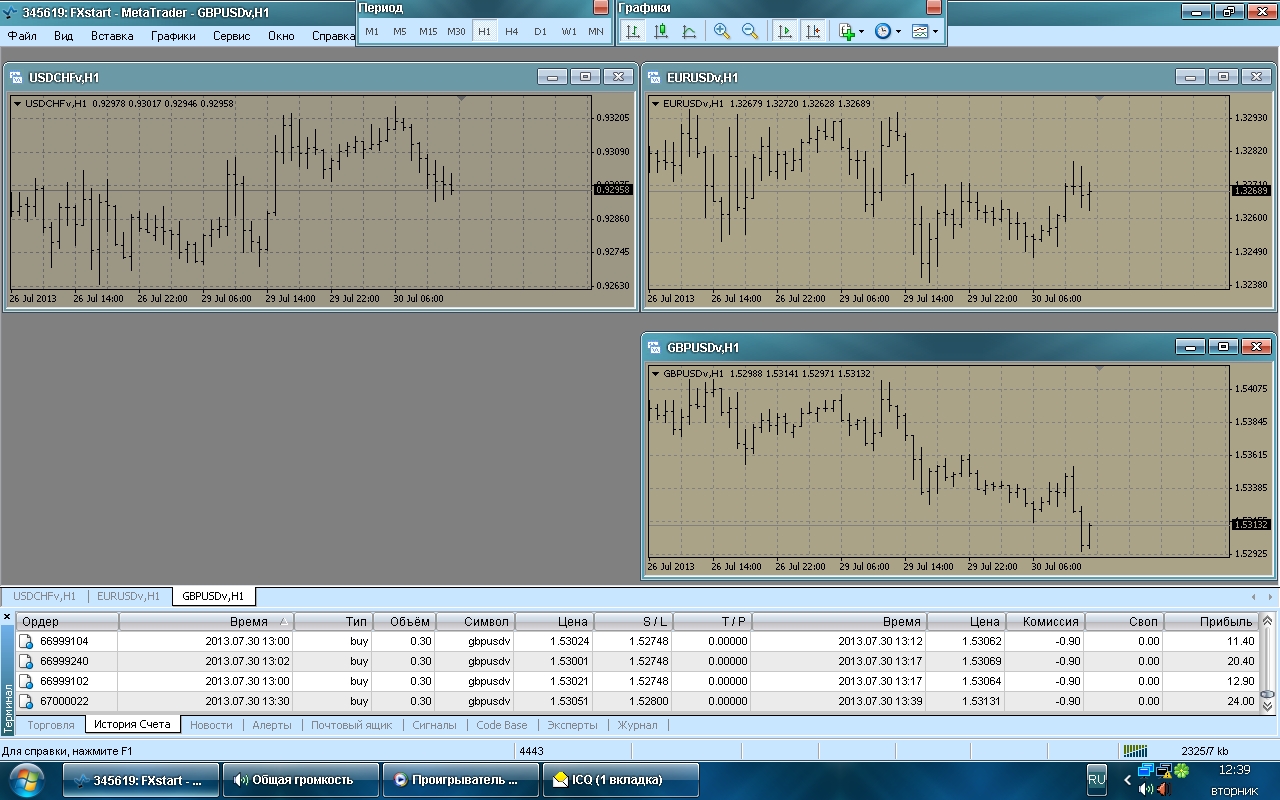Open ICQ (1 вкладка) taskbar button
Screen dimensions: 1280x800
pyautogui.click(x=620, y=780)
